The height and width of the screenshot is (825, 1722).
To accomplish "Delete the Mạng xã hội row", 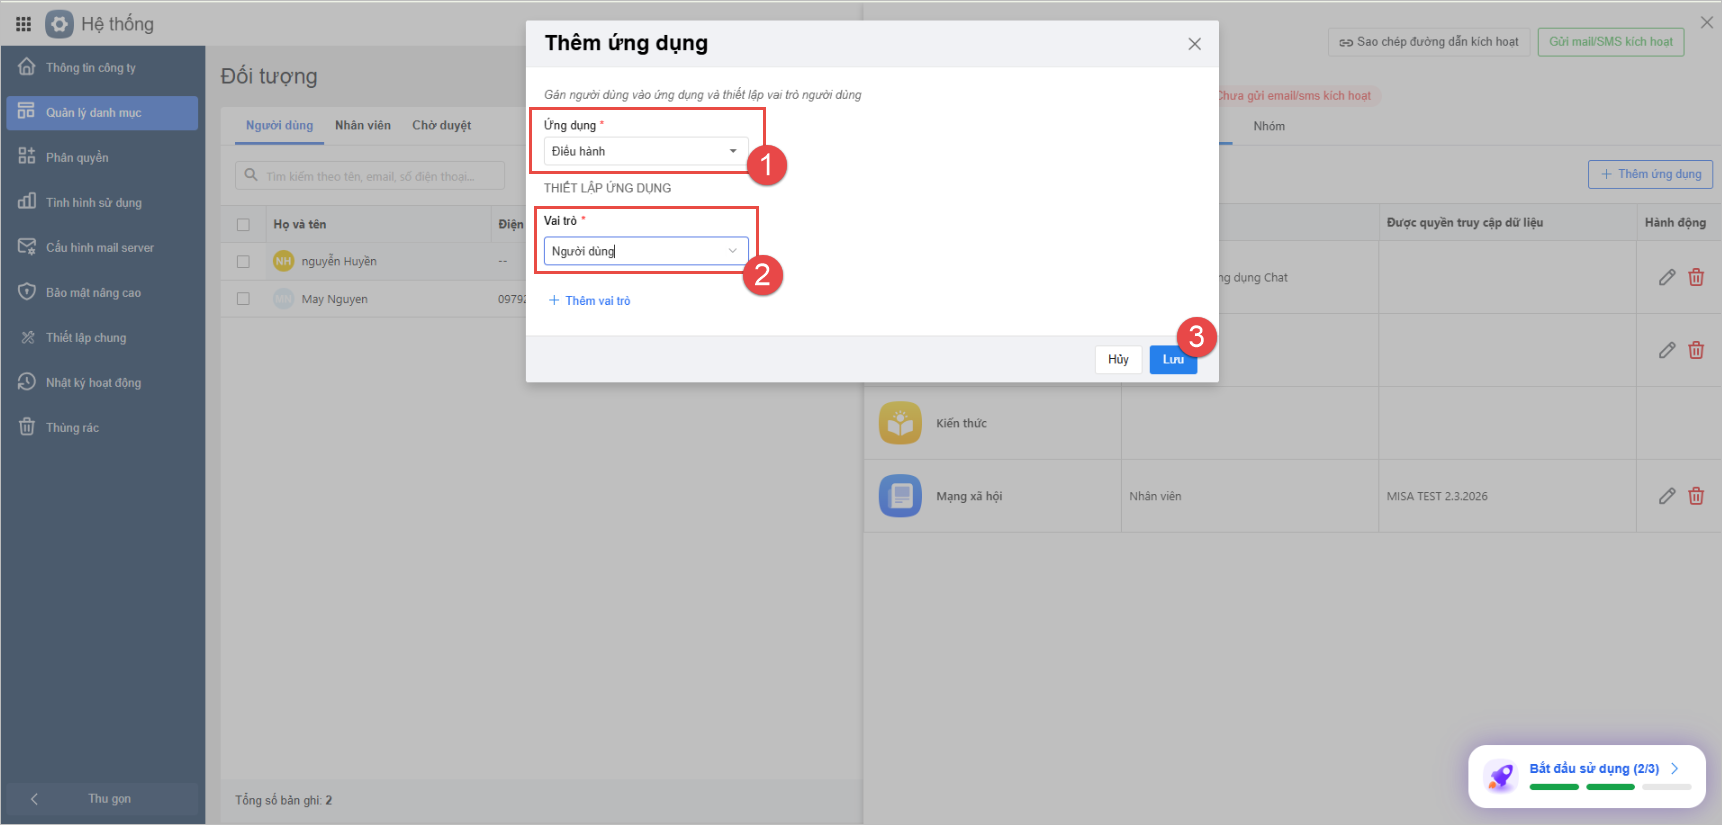I will (1696, 496).
